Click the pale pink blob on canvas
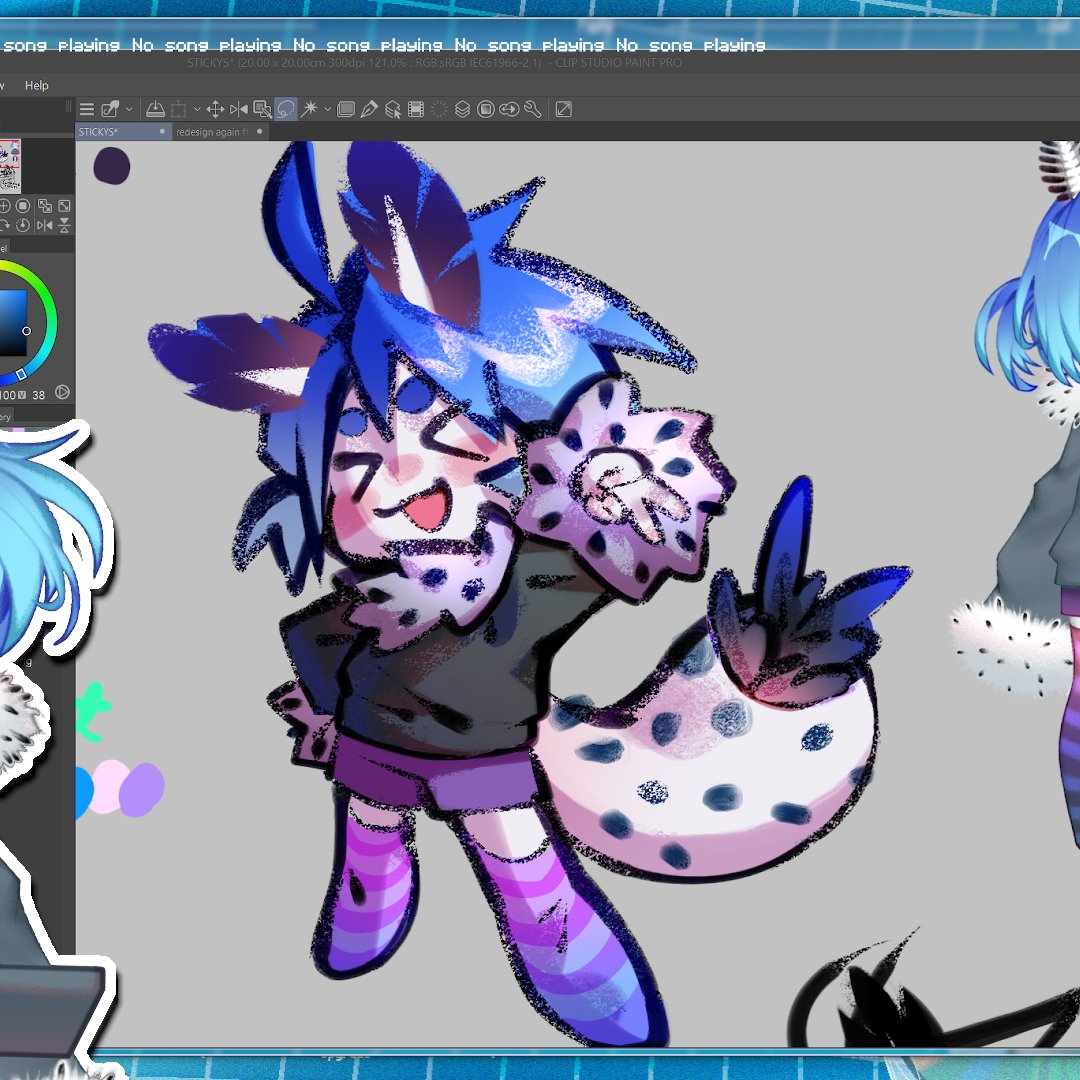This screenshot has width=1080, height=1080. click(109, 787)
